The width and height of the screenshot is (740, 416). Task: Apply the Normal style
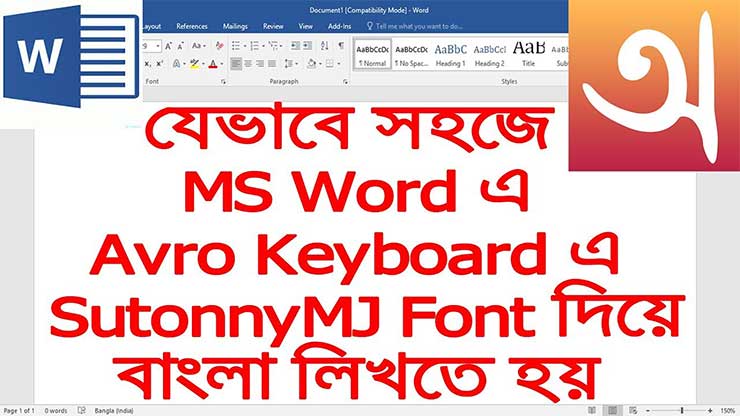point(372,55)
